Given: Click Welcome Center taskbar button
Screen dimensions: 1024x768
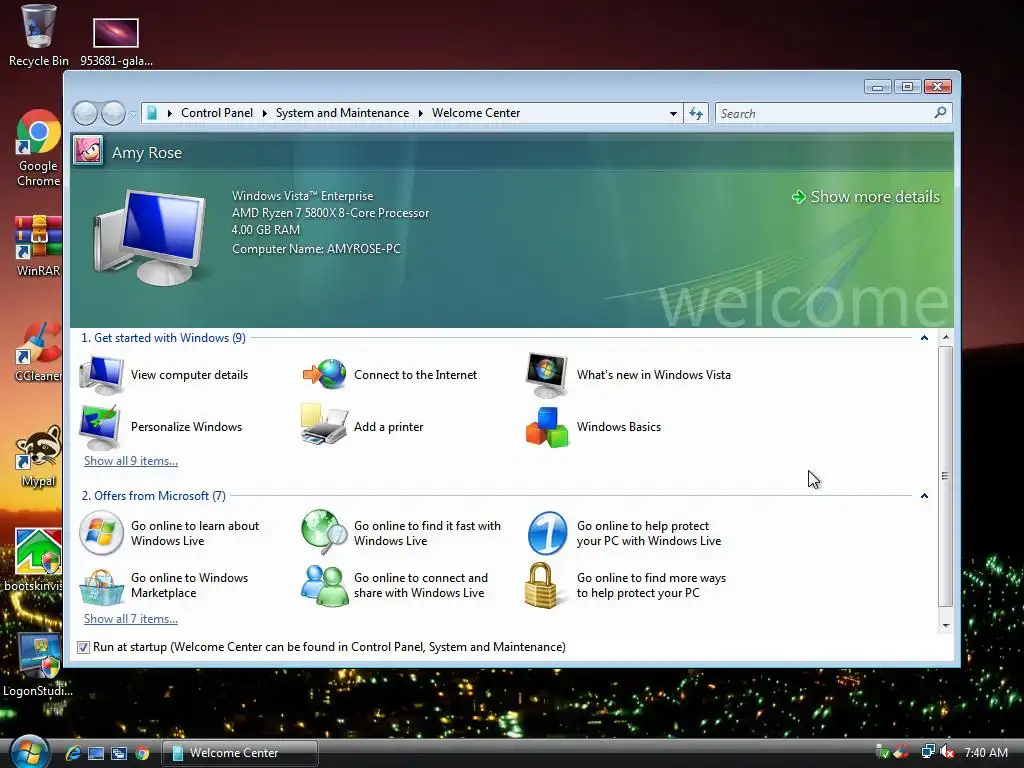Looking at the screenshot, I should coord(240,753).
